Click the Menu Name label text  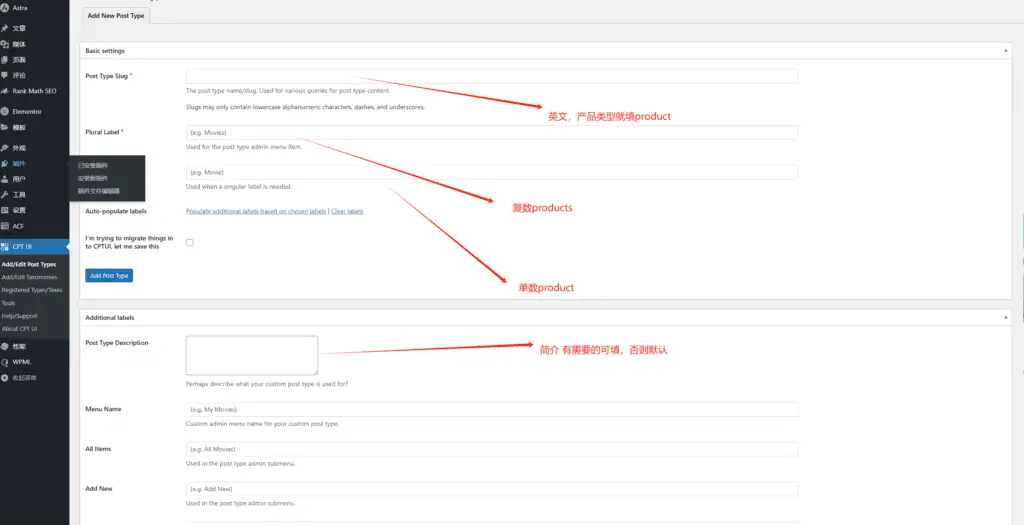[103, 409]
